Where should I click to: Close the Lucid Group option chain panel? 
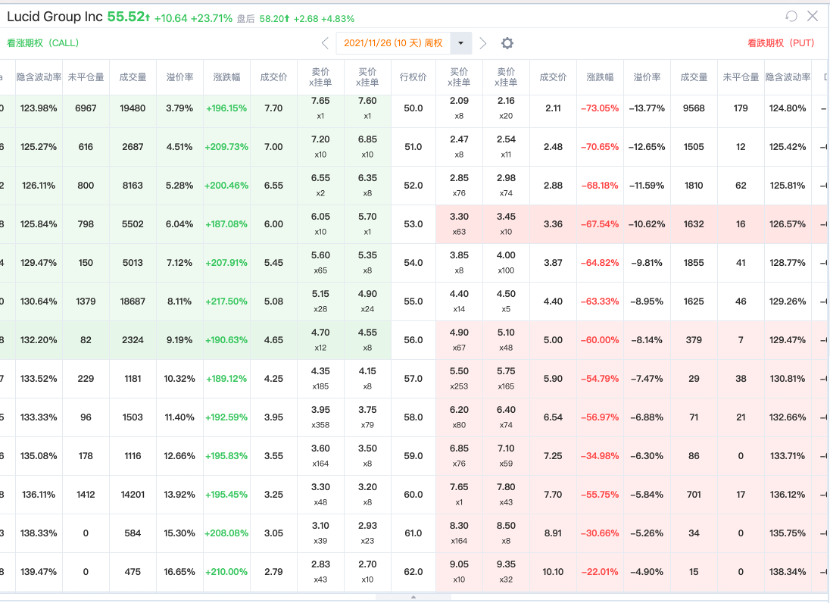pyautogui.click(x=813, y=16)
